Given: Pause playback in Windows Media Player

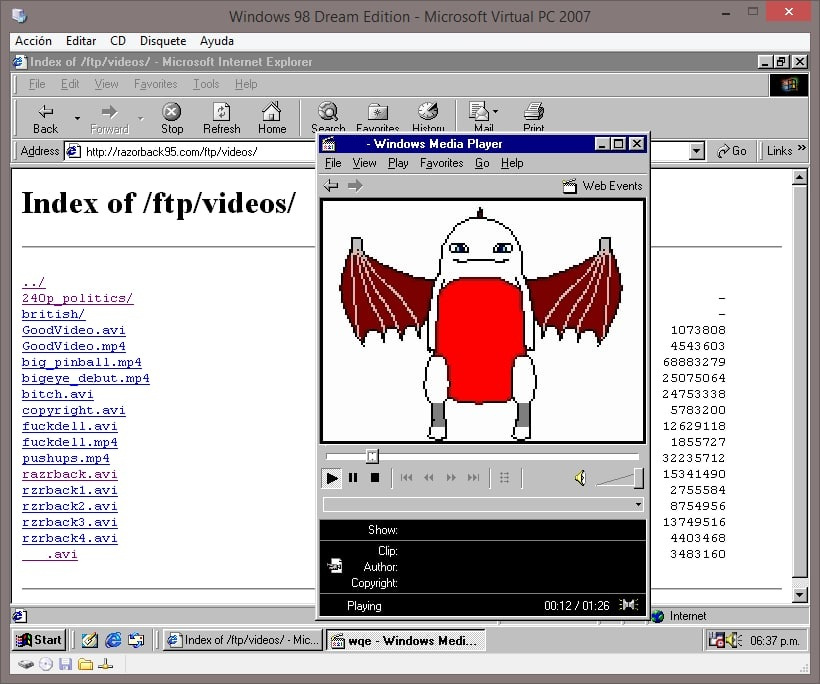Looking at the screenshot, I should (353, 477).
